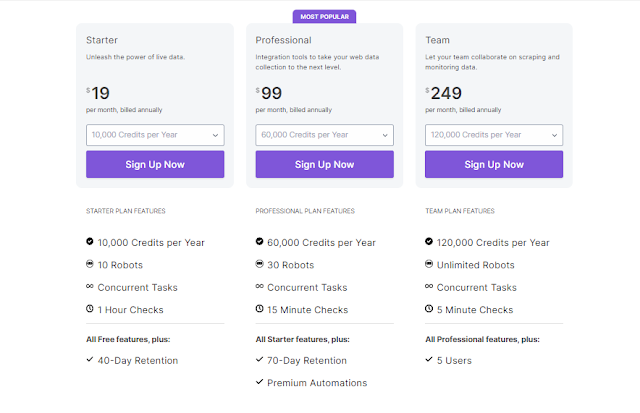
Task: Sign up for the Professional plan
Action: point(324,164)
